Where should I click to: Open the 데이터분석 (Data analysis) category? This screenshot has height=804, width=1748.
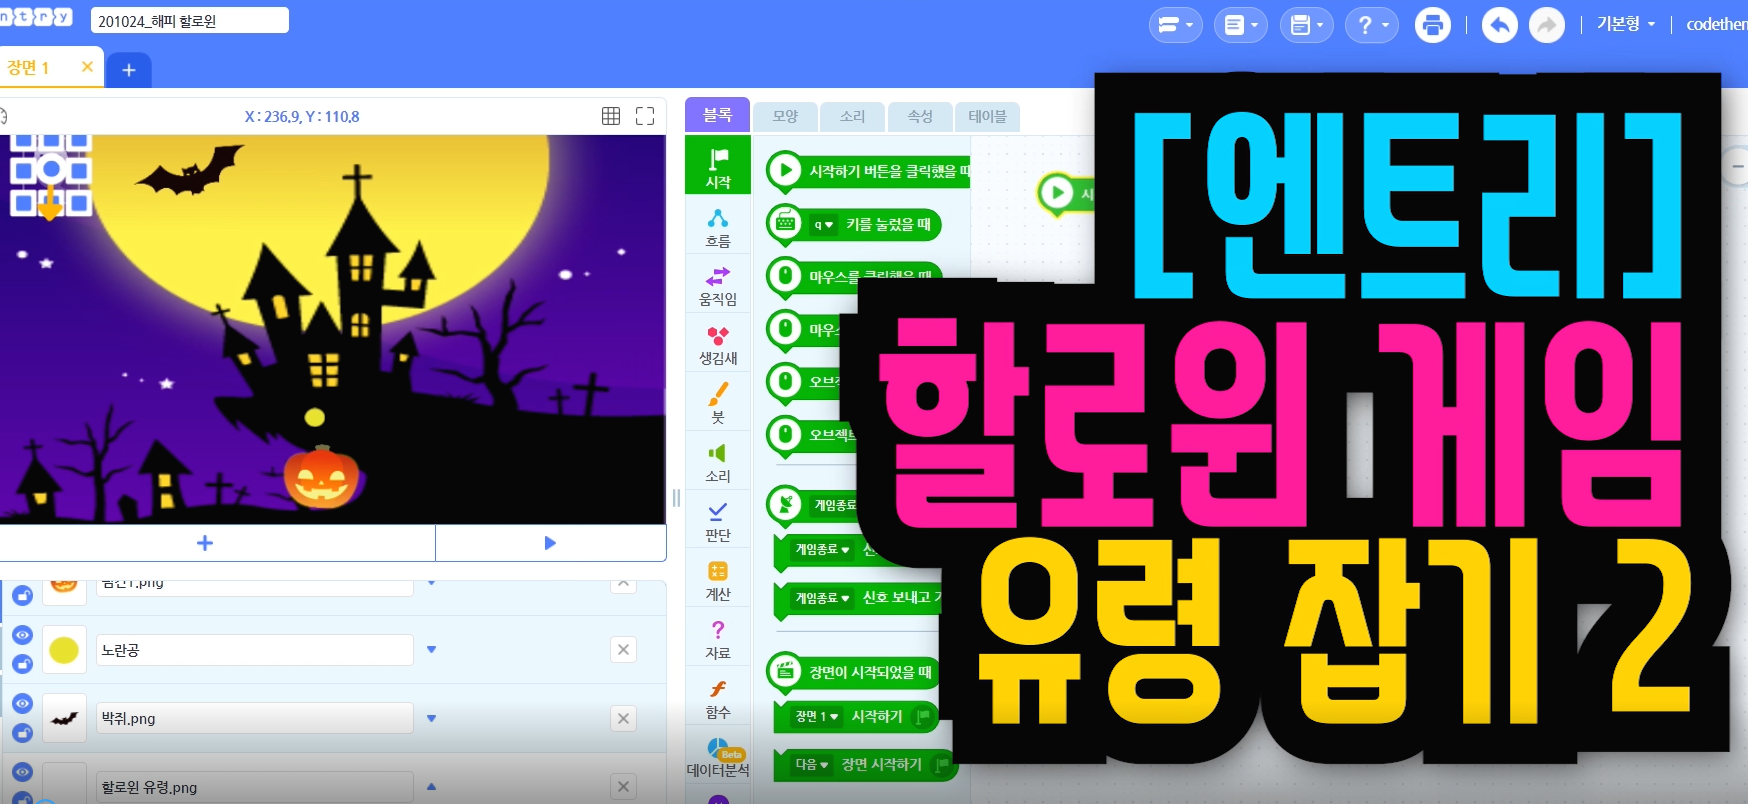click(x=718, y=757)
